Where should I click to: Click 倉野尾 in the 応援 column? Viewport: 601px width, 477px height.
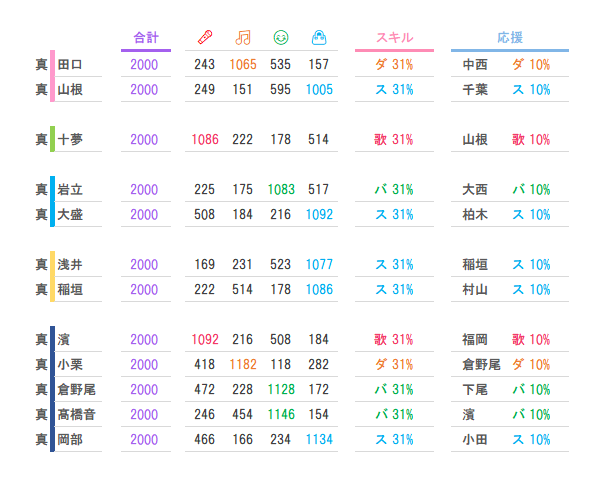coord(481,364)
